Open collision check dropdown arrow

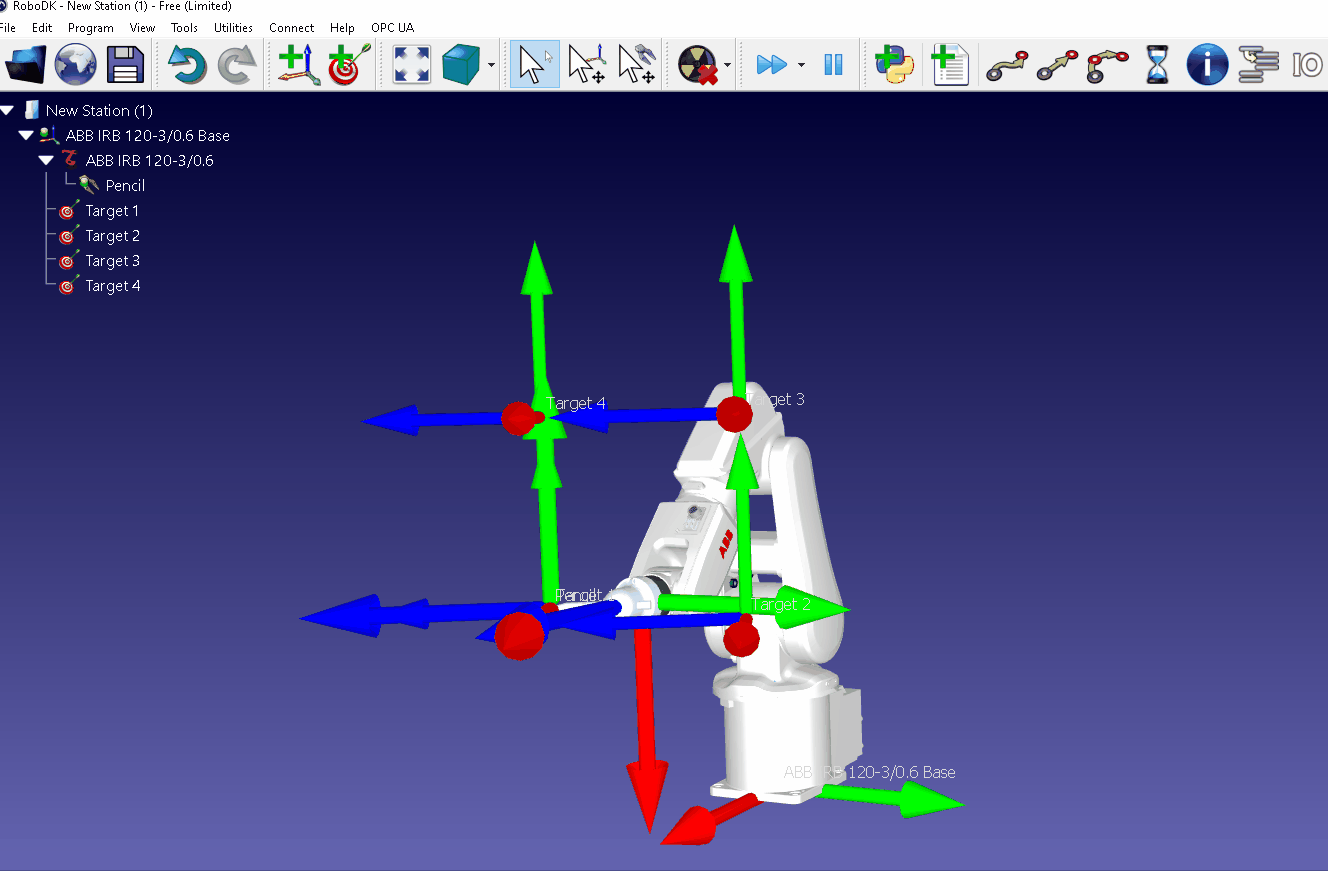click(727, 66)
